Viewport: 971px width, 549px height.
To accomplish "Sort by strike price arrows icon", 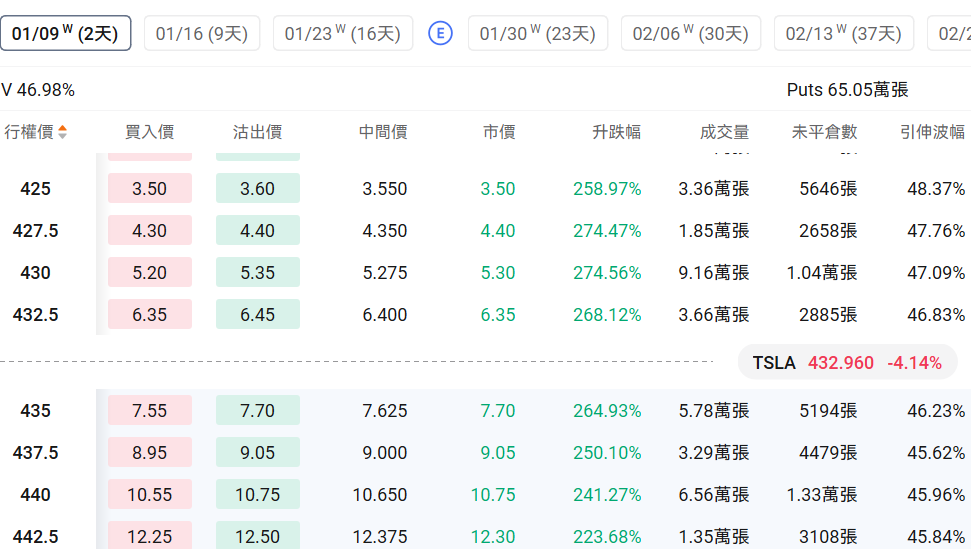I will pos(63,132).
